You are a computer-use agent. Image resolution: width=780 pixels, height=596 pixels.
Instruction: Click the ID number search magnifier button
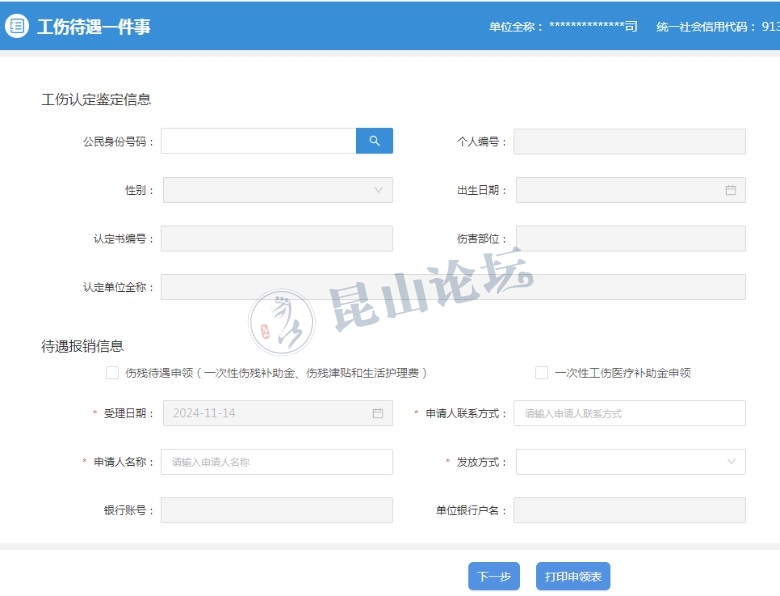tap(374, 141)
